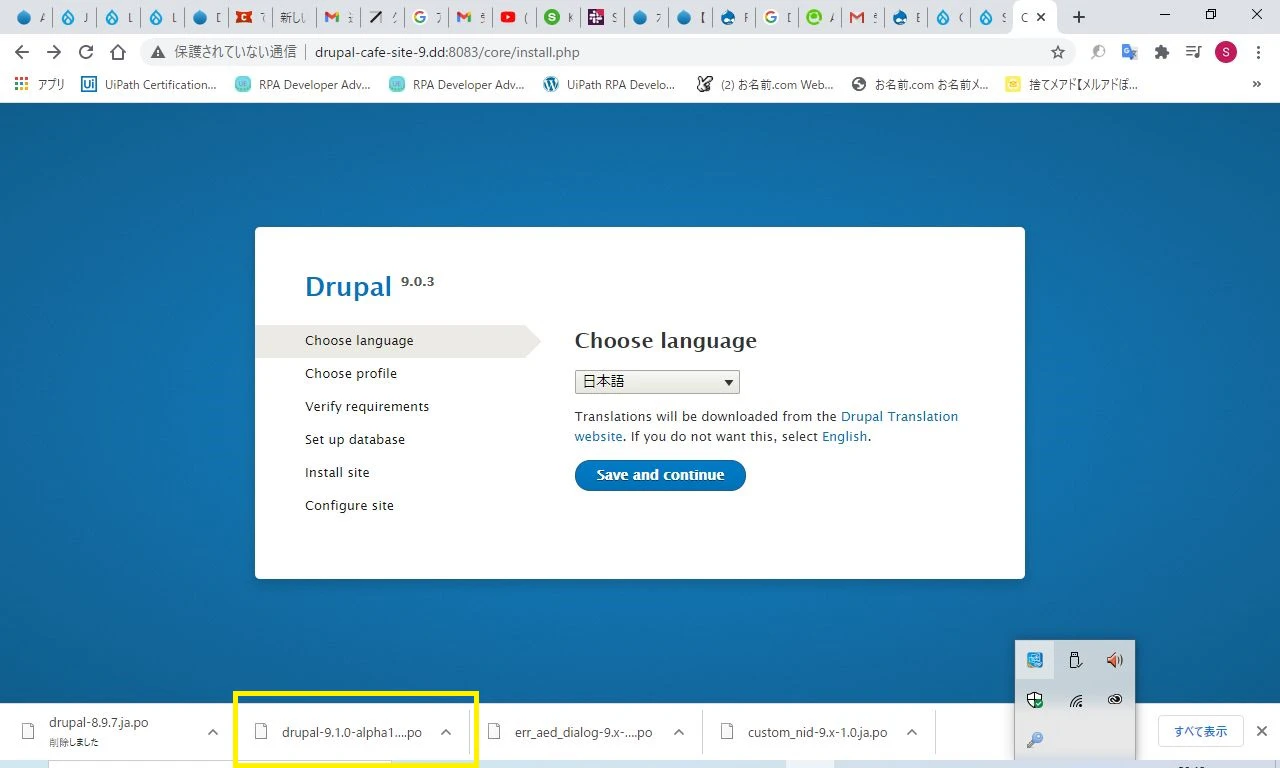This screenshot has width=1280, height=768.
Task: Click the すべて表示 show-all downloads button
Action: pyautogui.click(x=1200, y=731)
